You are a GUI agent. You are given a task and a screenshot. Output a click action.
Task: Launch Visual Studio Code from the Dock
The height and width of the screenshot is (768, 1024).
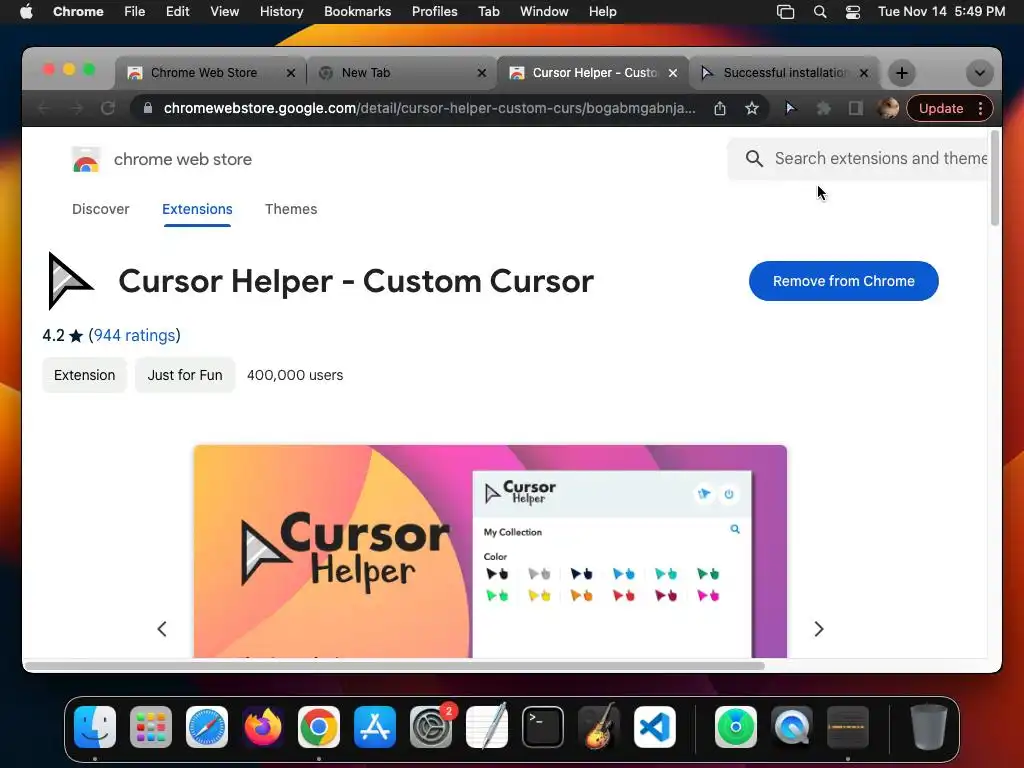pos(655,726)
